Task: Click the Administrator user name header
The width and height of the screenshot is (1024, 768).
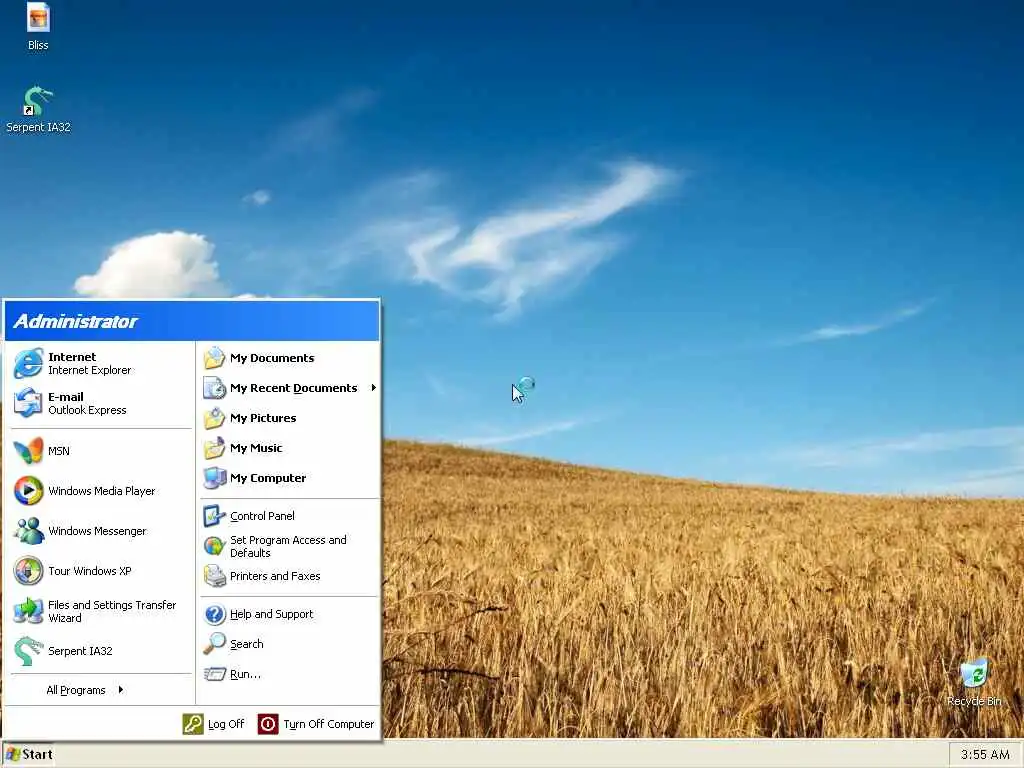Action: point(75,321)
